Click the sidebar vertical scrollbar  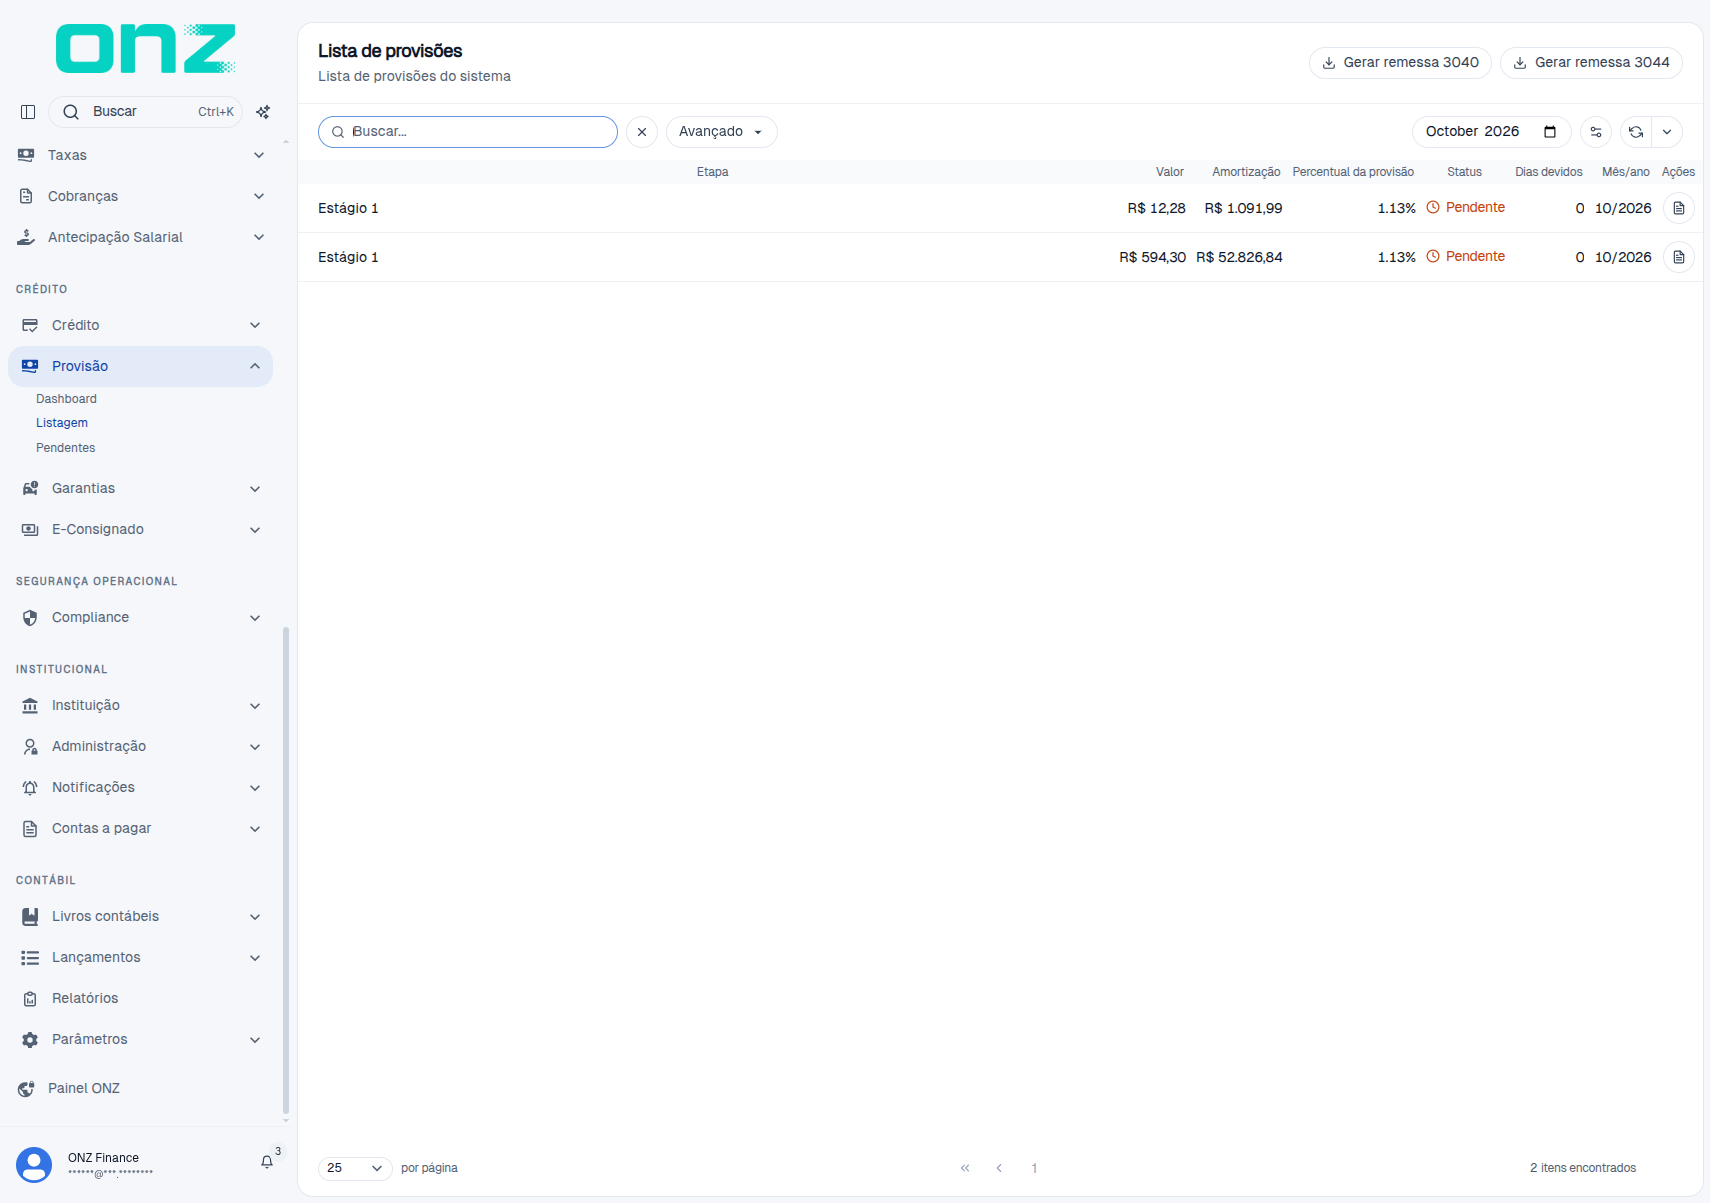point(286,870)
